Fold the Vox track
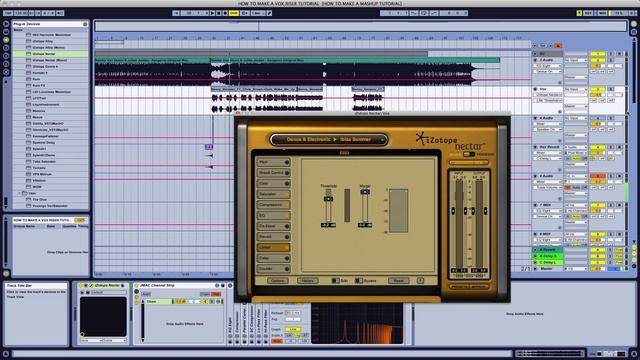The height and width of the screenshot is (360, 640). click(x=536, y=89)
